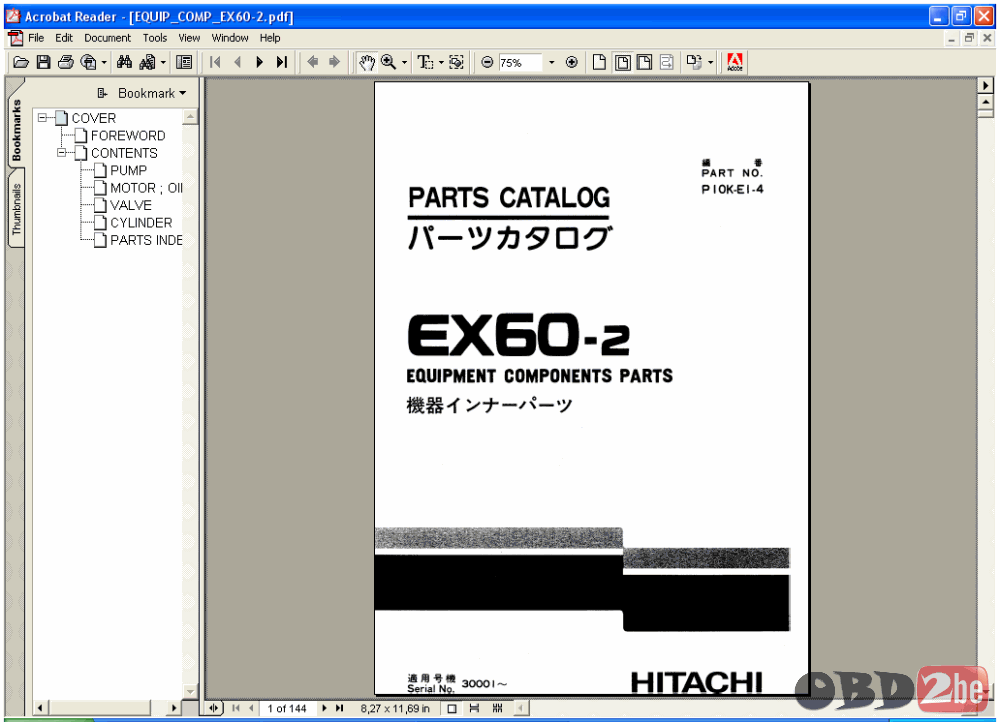1000x722 pixels.
Task: Open the CYLINDER bookmark
Action: click(x=141, y=223)
